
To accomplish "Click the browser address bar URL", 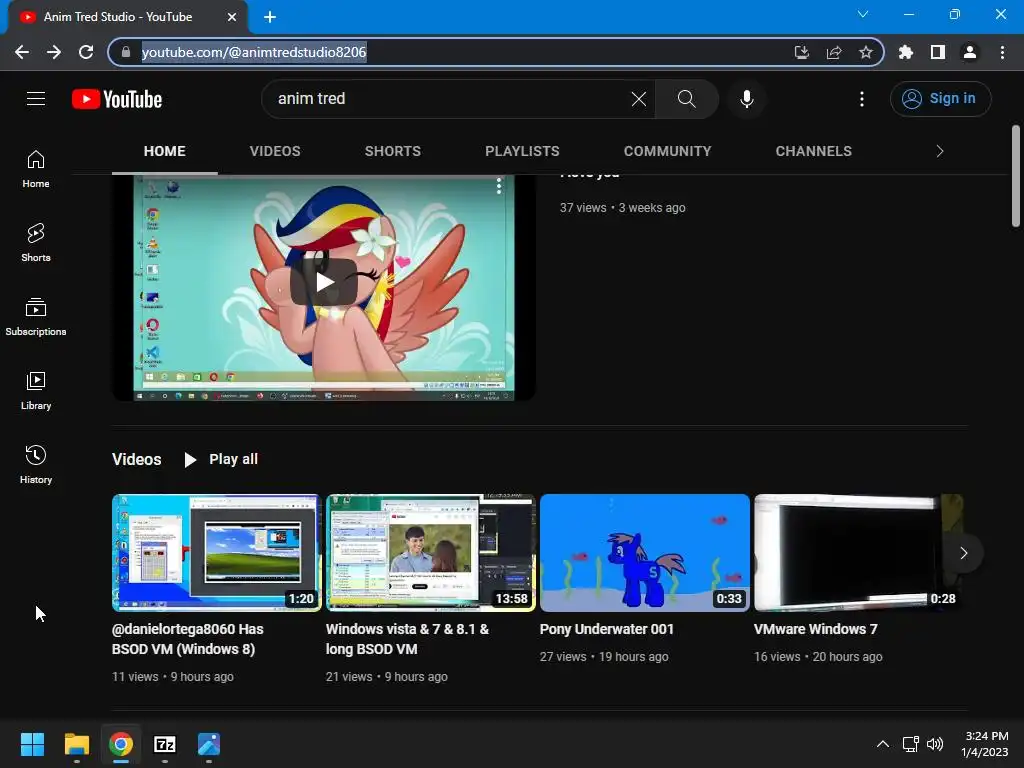I will pos(254,52).
